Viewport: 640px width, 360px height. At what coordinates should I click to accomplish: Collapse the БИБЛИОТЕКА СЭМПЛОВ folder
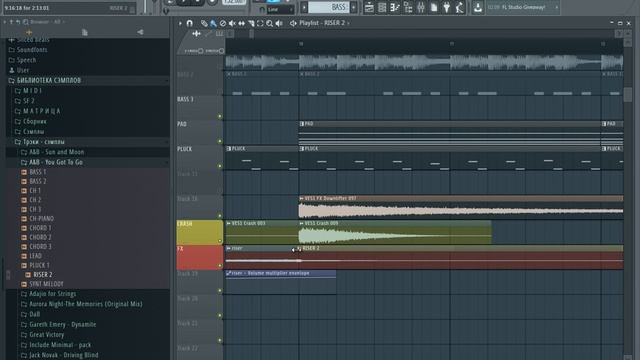49,80
